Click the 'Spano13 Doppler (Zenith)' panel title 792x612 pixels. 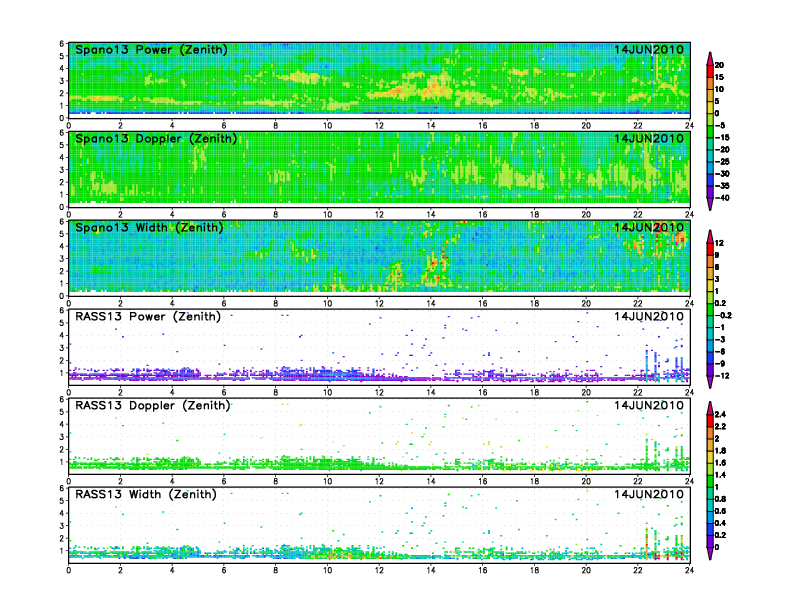tap(156, 138)
